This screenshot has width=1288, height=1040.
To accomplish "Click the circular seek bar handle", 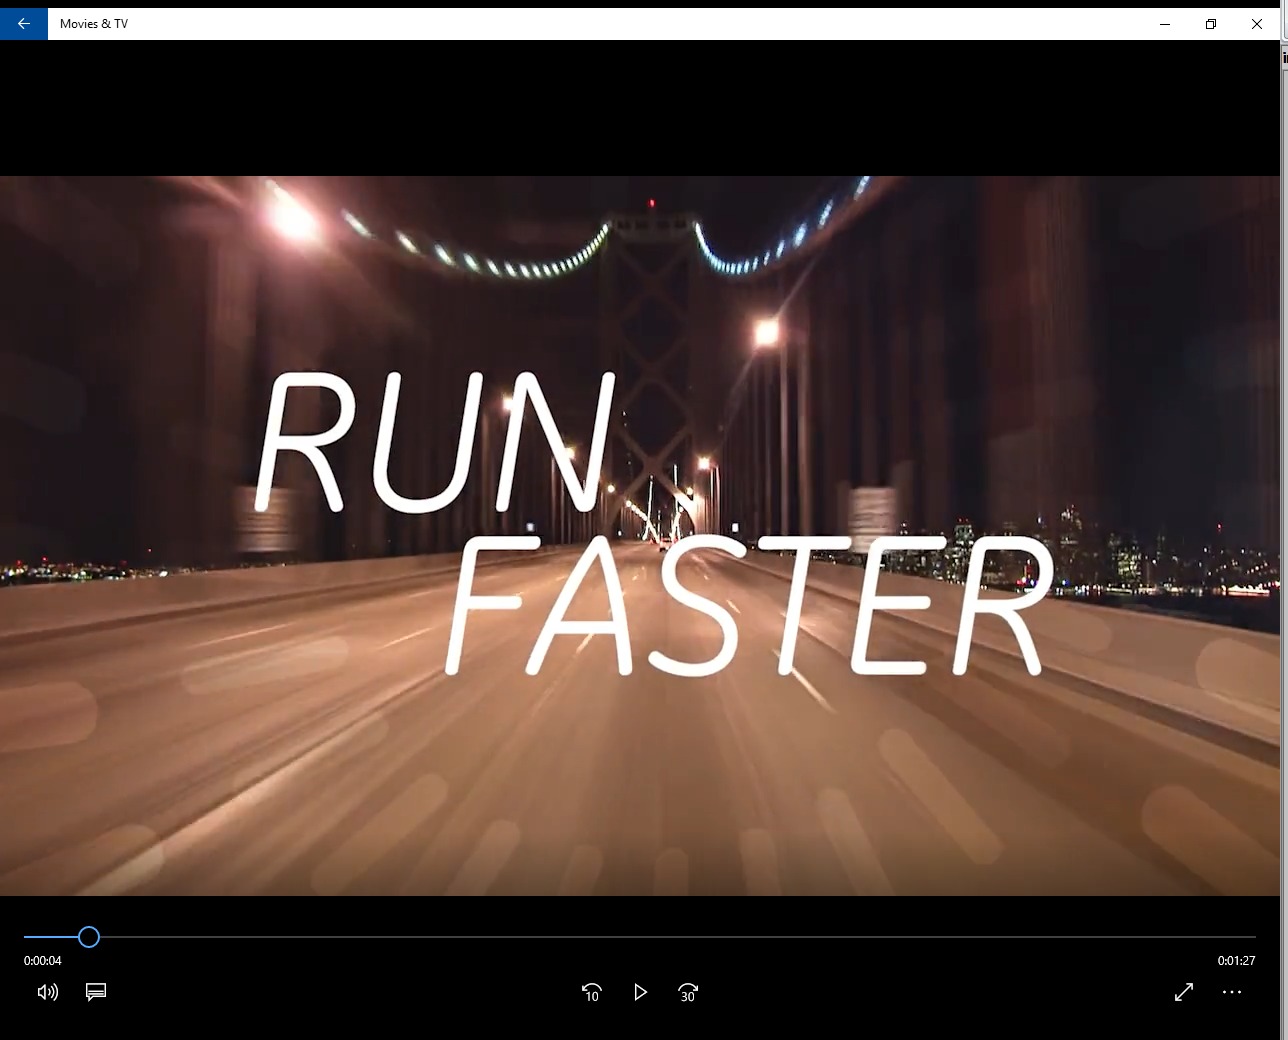I will [x=89, y=937].
